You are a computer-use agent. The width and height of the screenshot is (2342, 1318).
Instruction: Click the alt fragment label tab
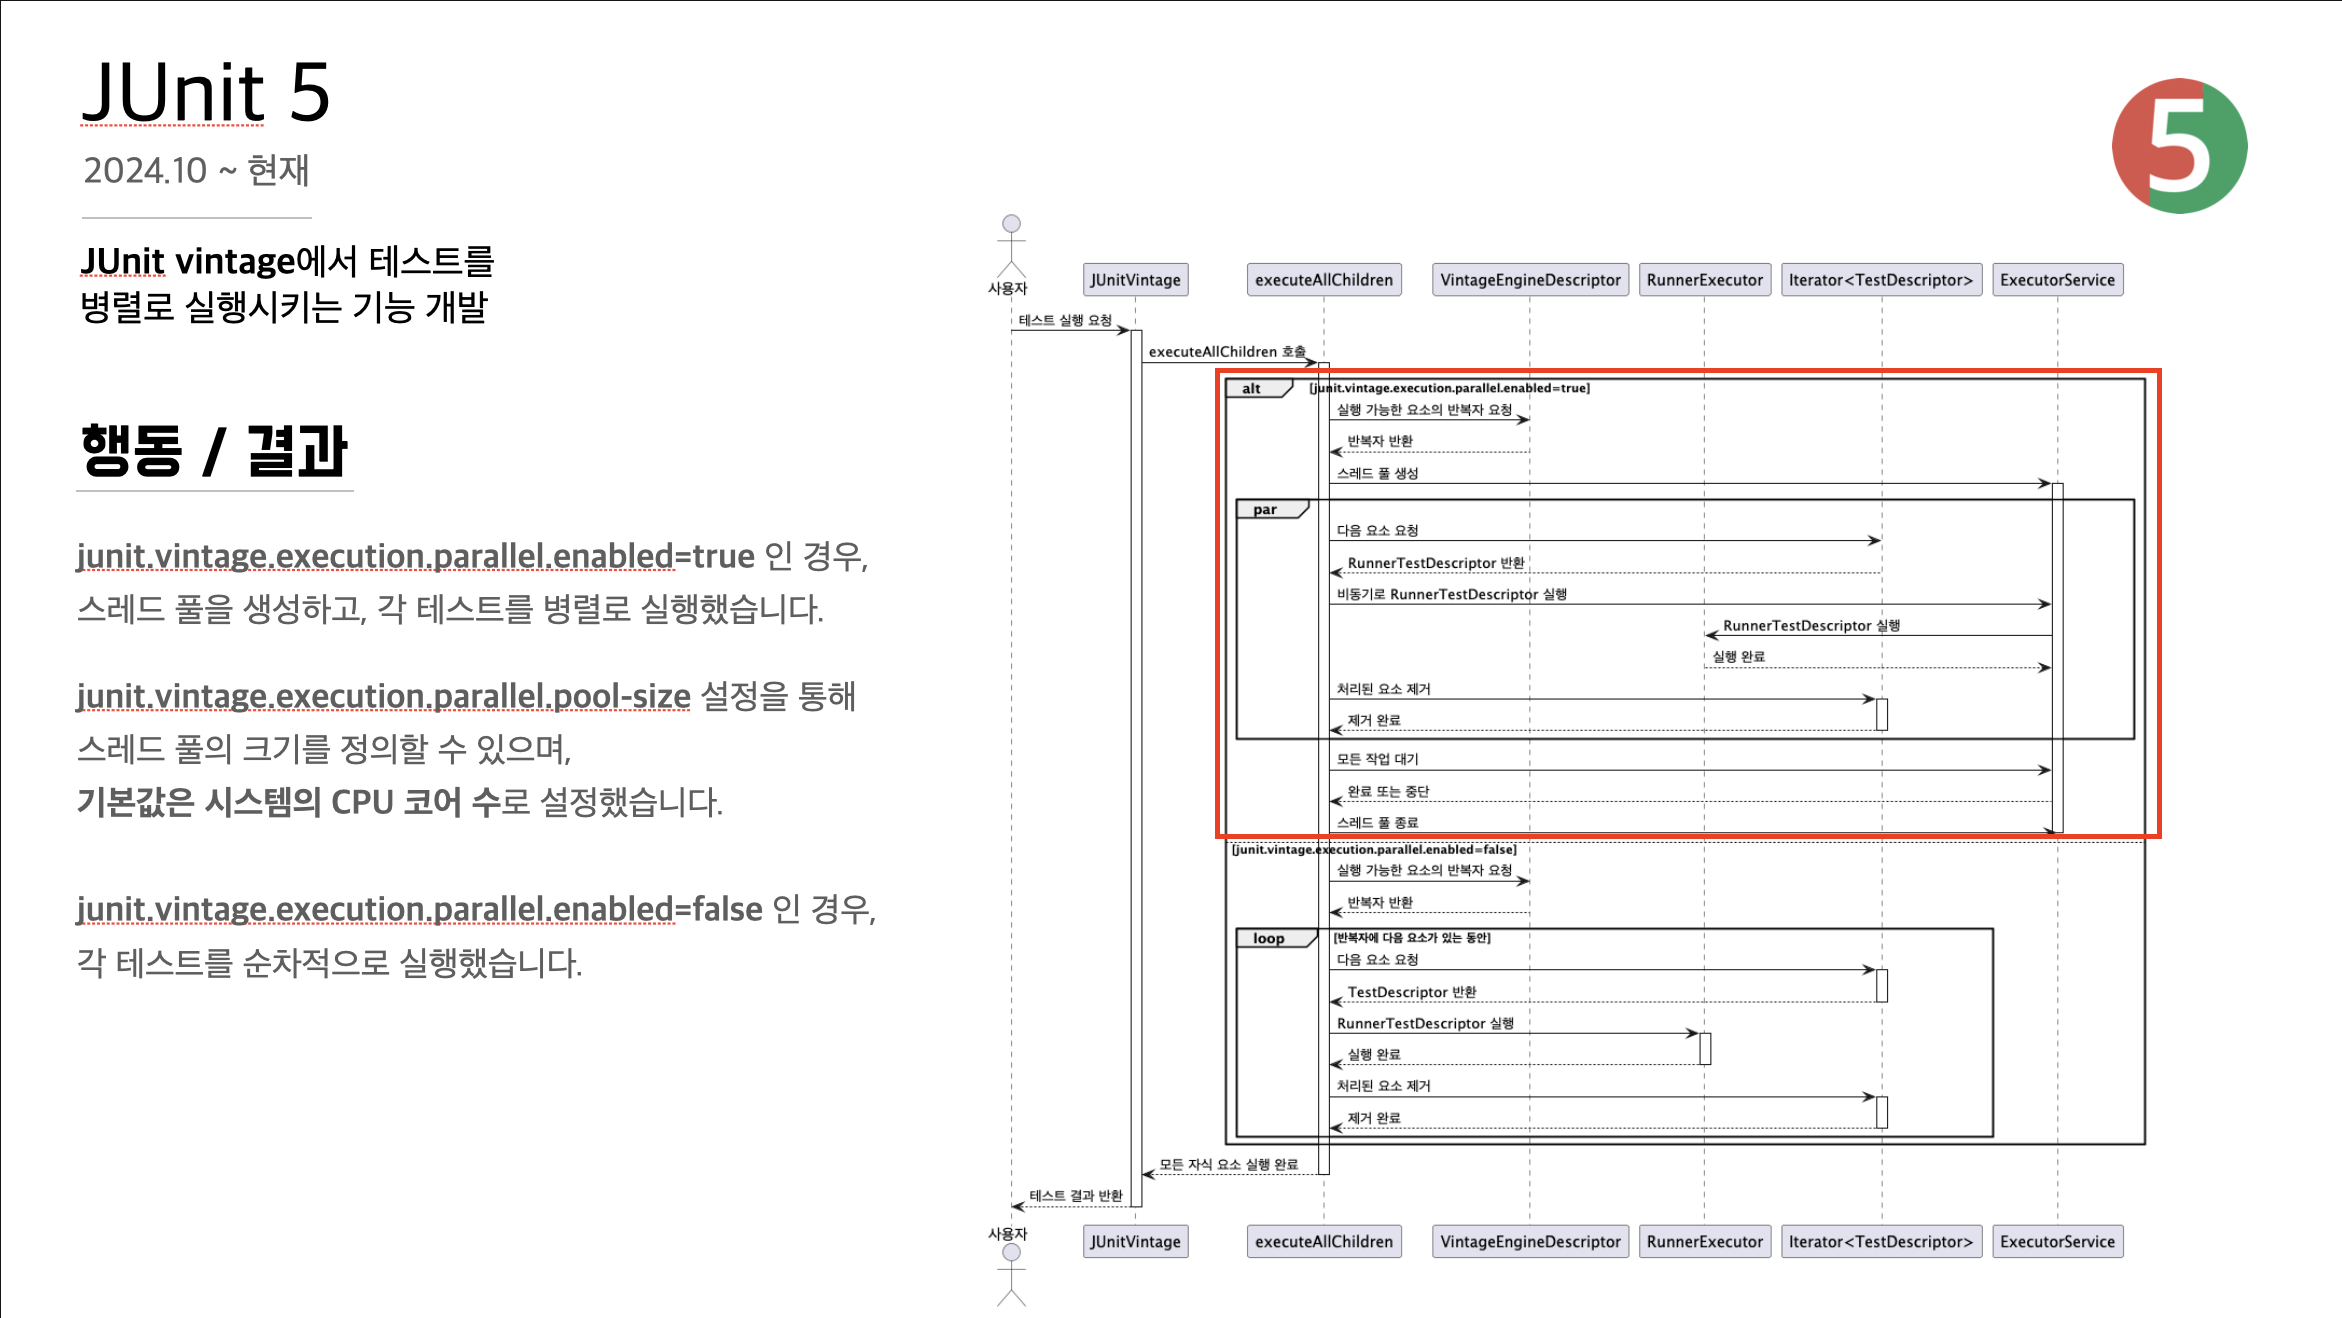[1254, 389]
